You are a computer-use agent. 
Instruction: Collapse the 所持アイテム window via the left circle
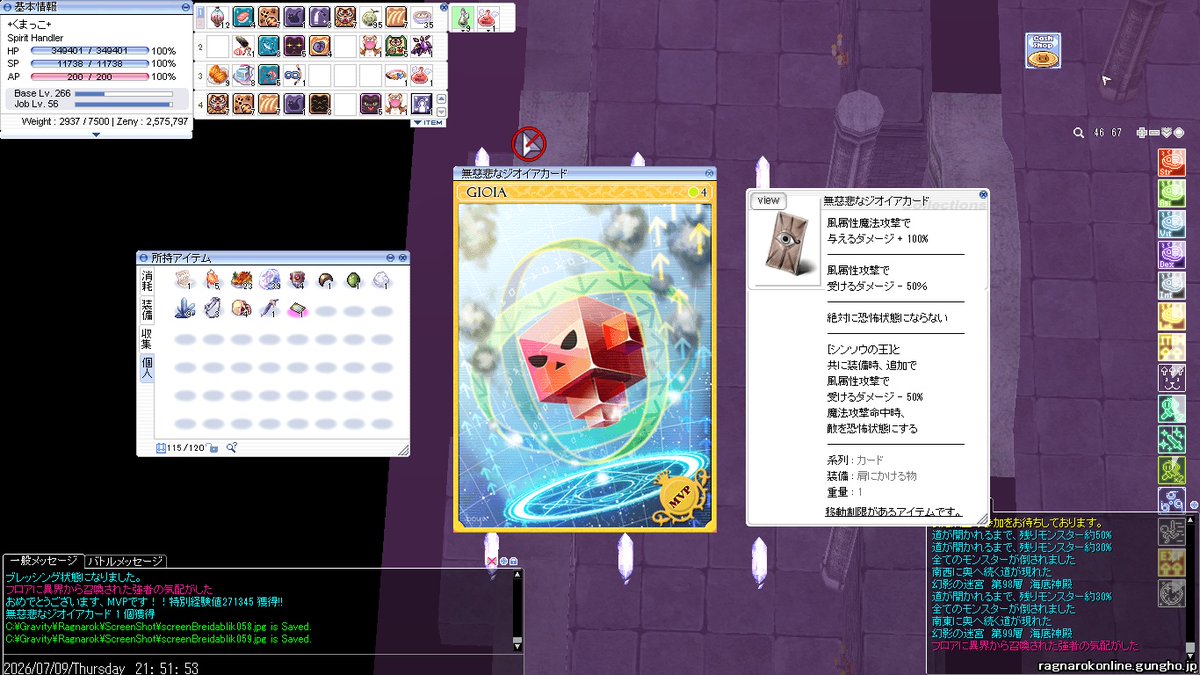click(x=144, y=257)
